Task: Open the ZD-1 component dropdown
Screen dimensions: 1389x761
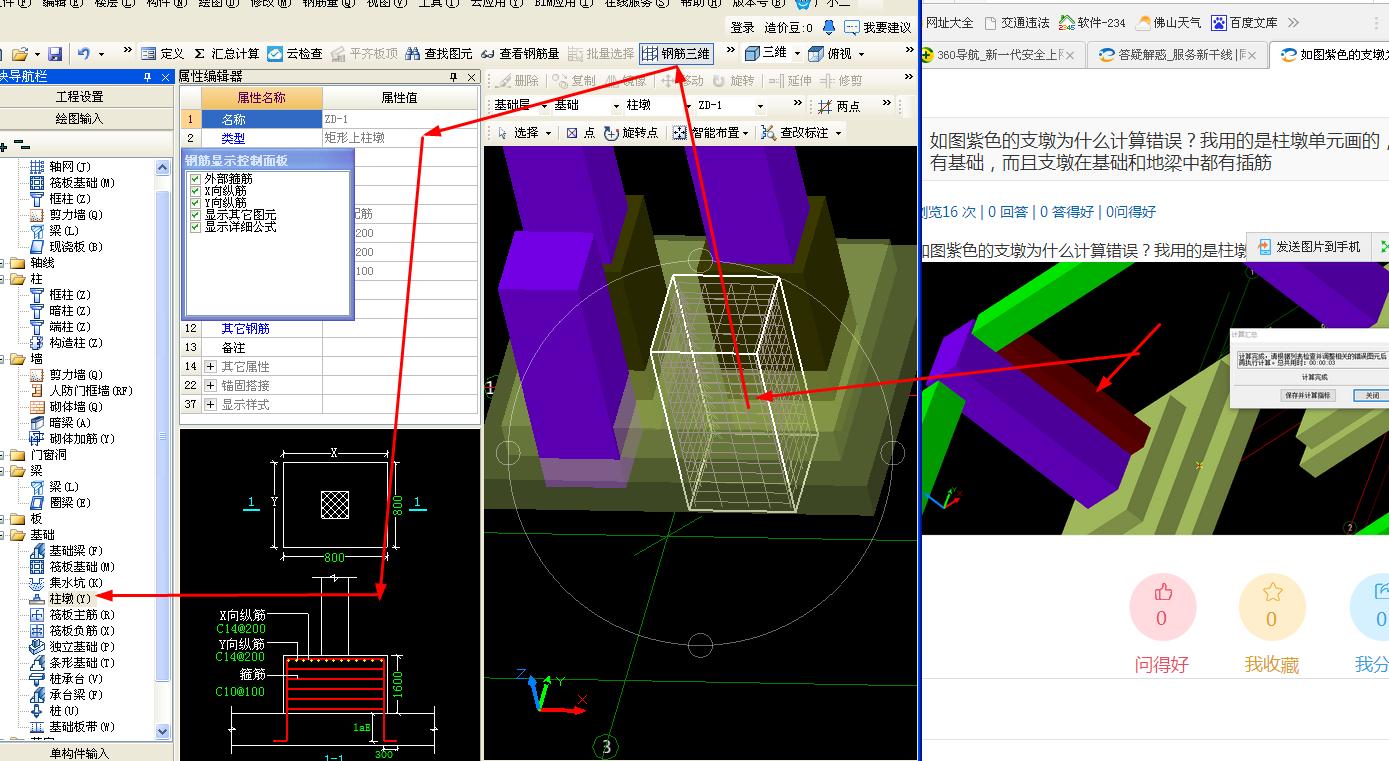Action: 760,106
